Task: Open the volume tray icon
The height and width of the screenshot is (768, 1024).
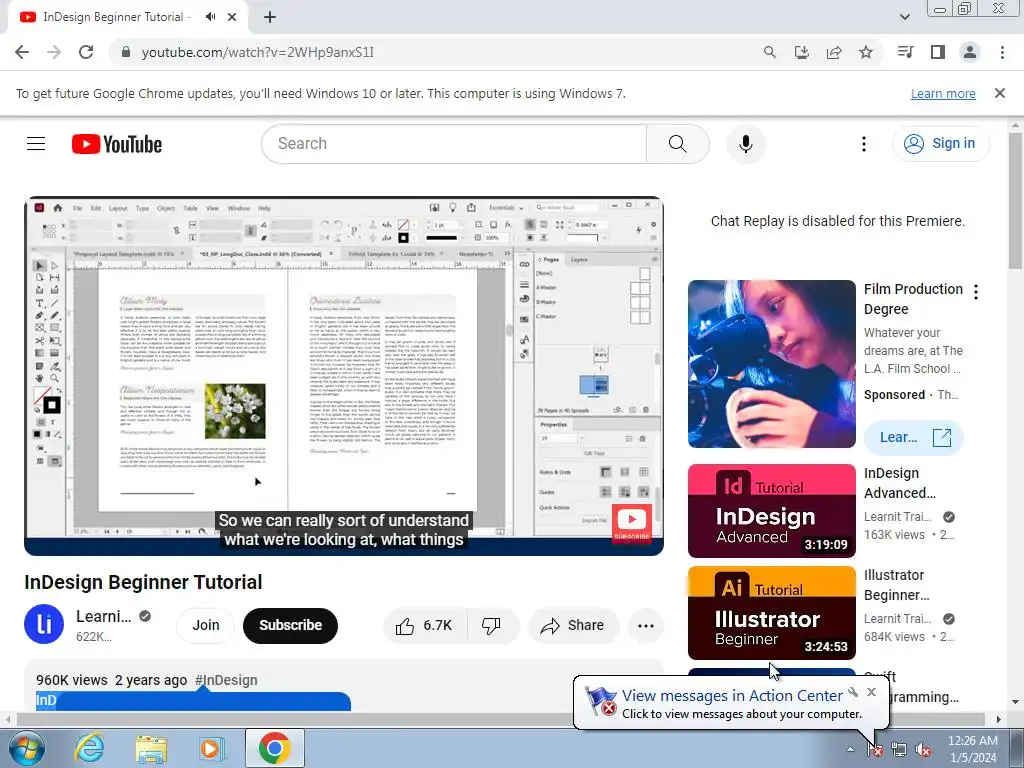Action: pyautogui.click(x=923, y=750)
